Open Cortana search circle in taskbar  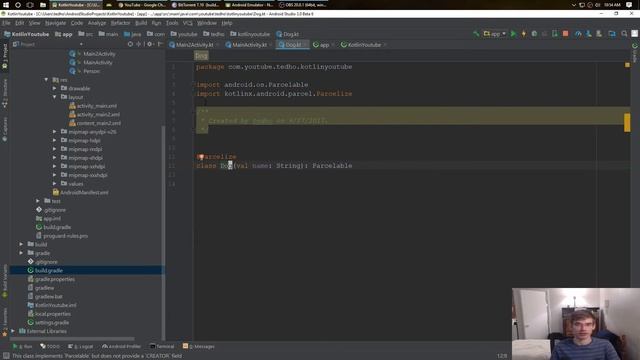coord(18,5)
